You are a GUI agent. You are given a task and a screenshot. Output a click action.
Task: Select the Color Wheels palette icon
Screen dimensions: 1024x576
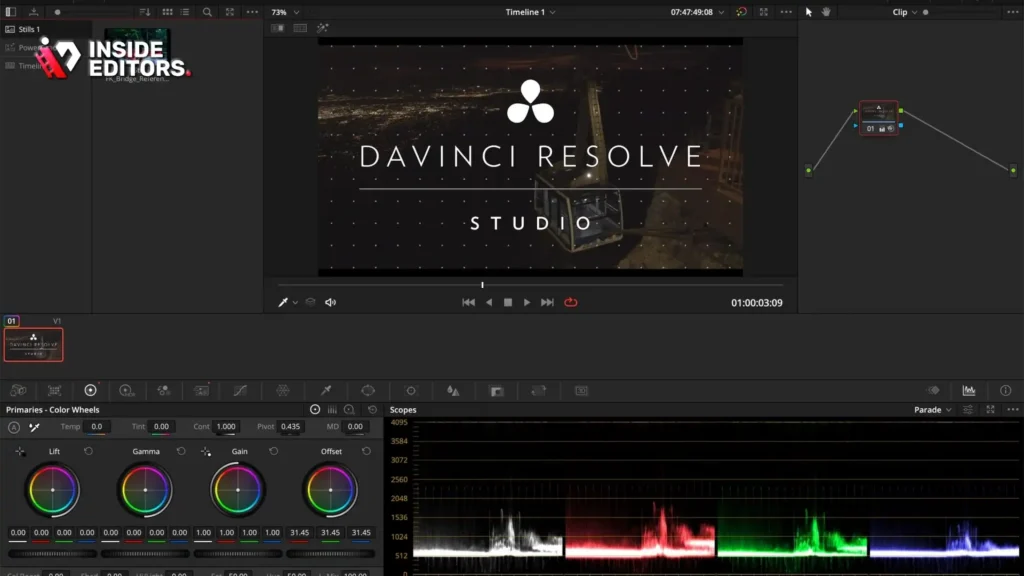[90, 391]
